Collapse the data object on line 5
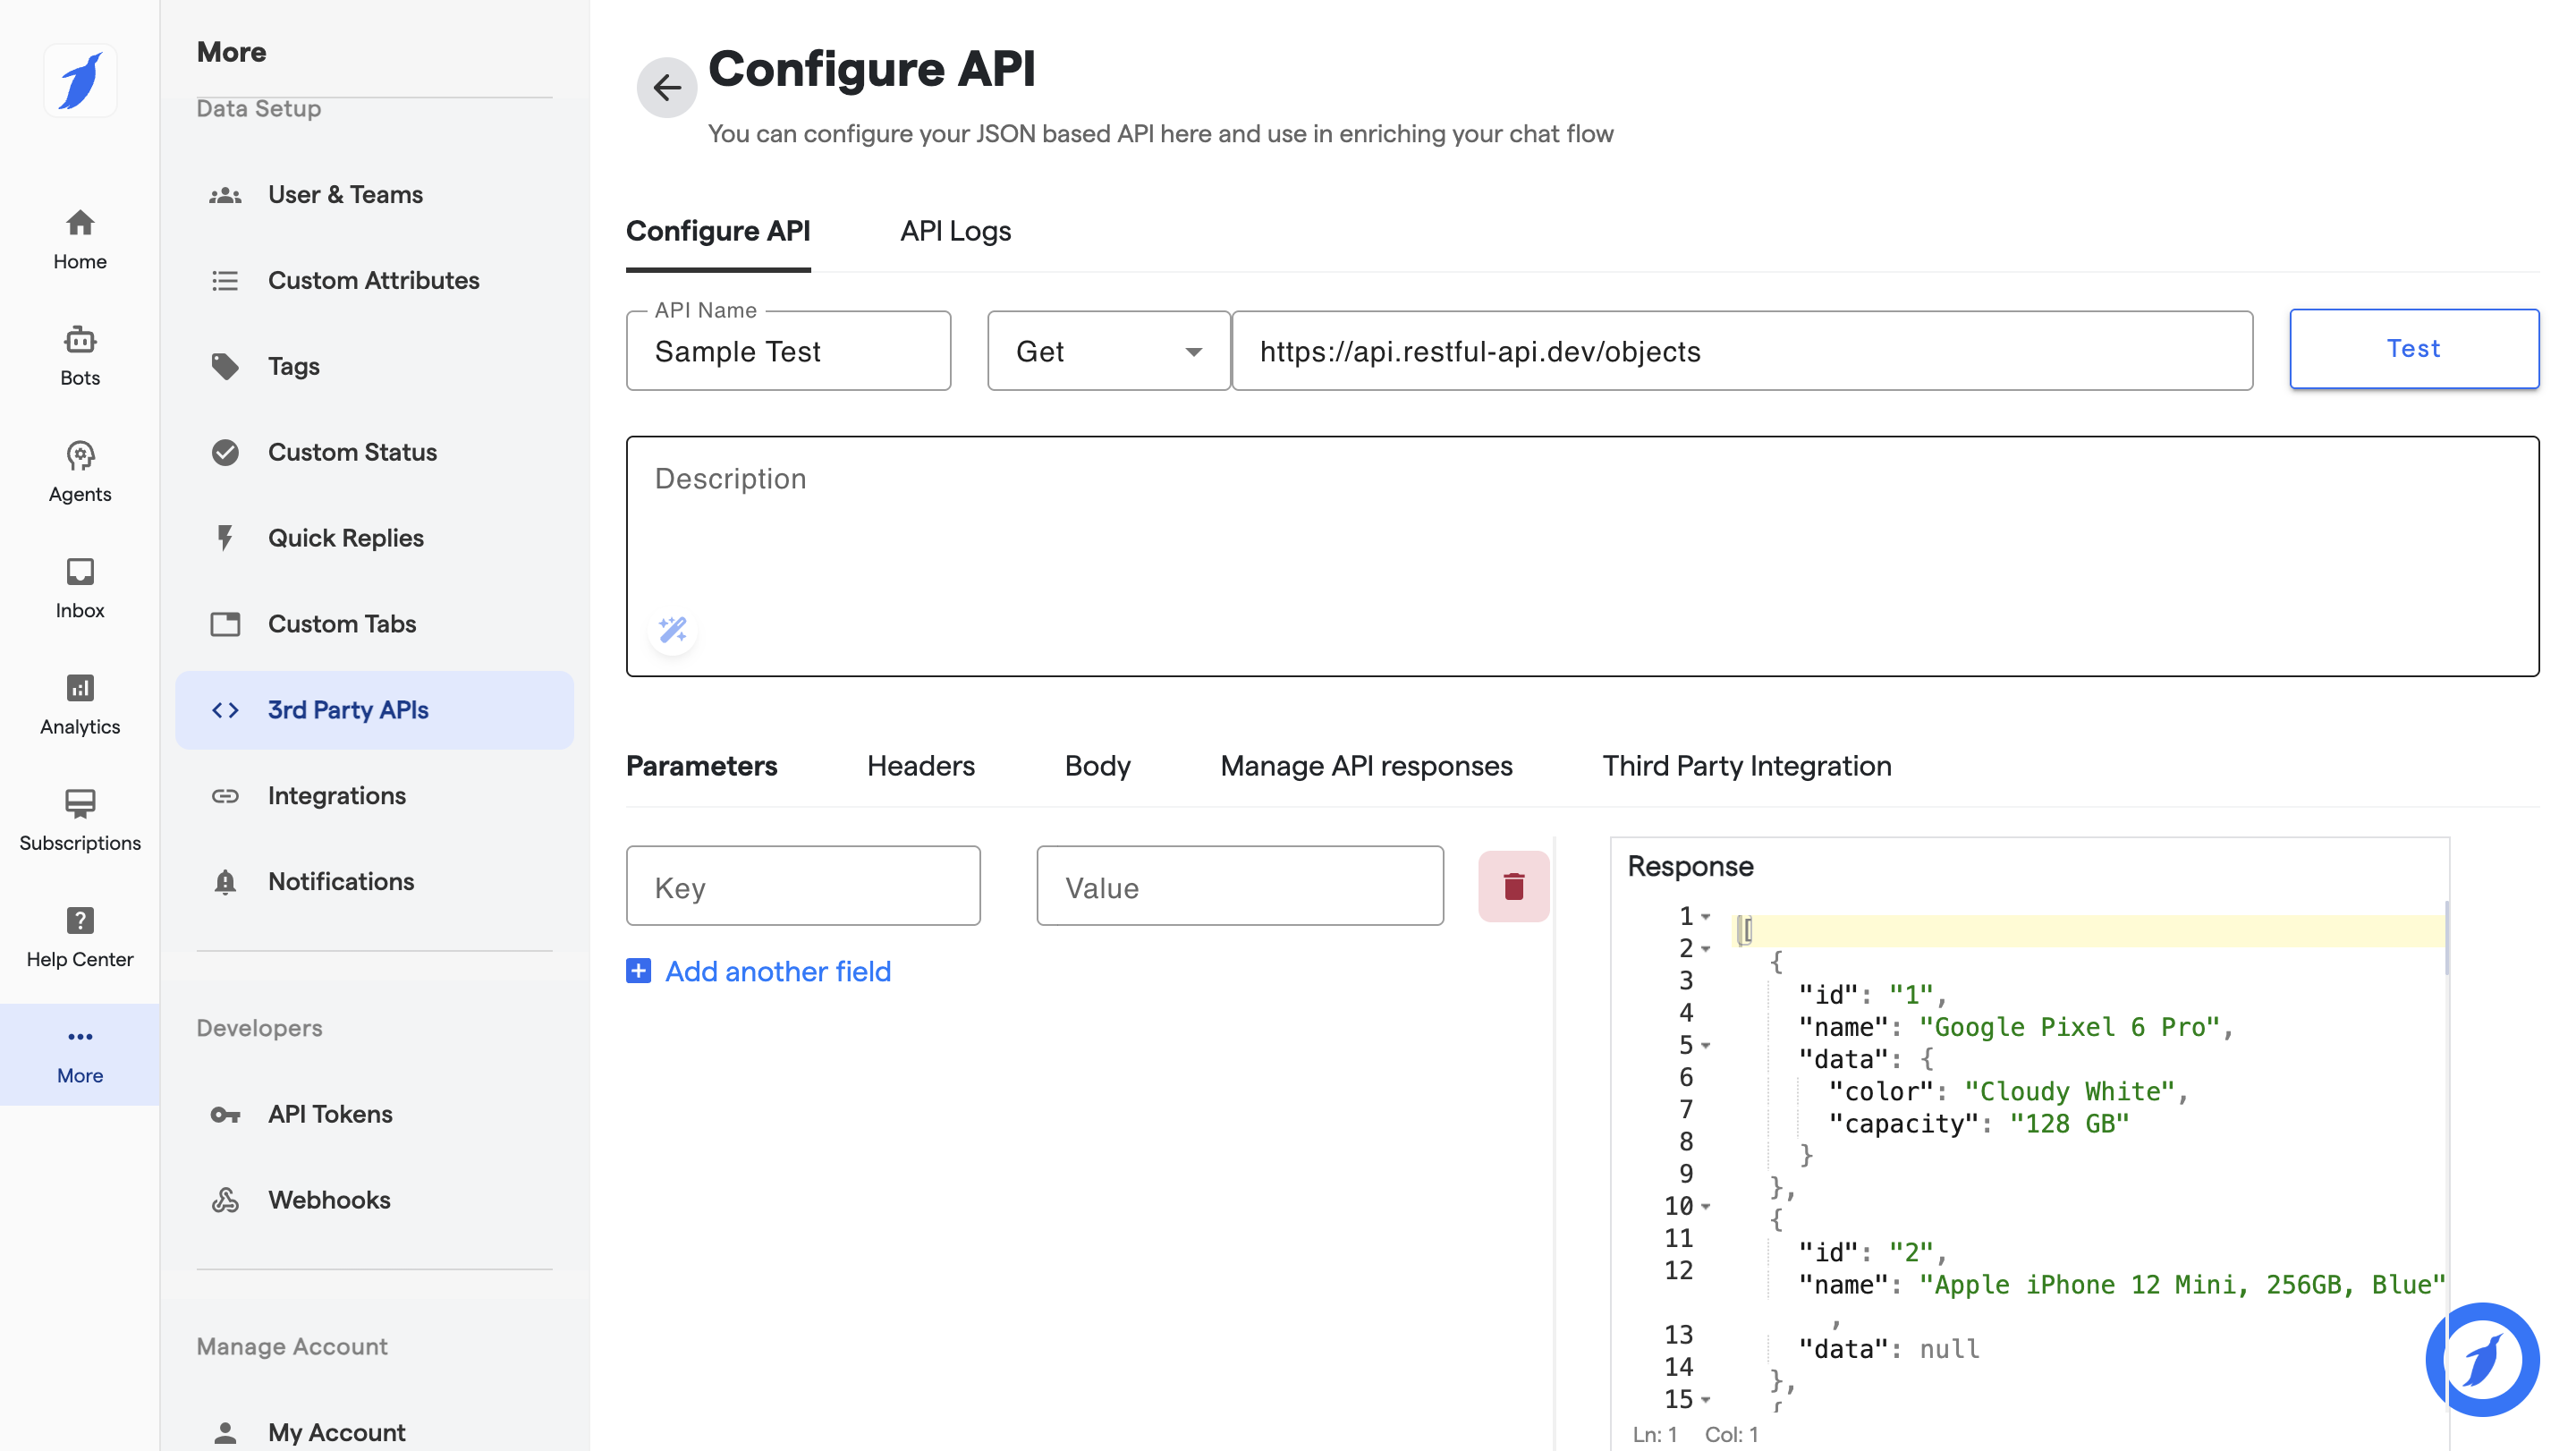 1706,1045
